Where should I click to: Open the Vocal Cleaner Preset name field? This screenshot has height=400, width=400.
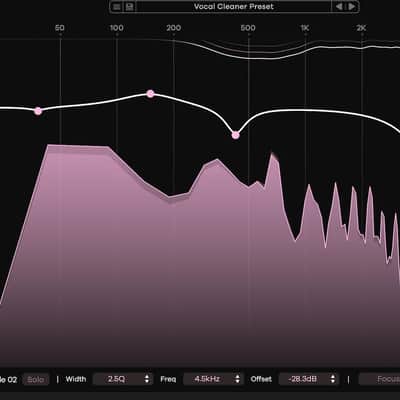tap(234, 7)
